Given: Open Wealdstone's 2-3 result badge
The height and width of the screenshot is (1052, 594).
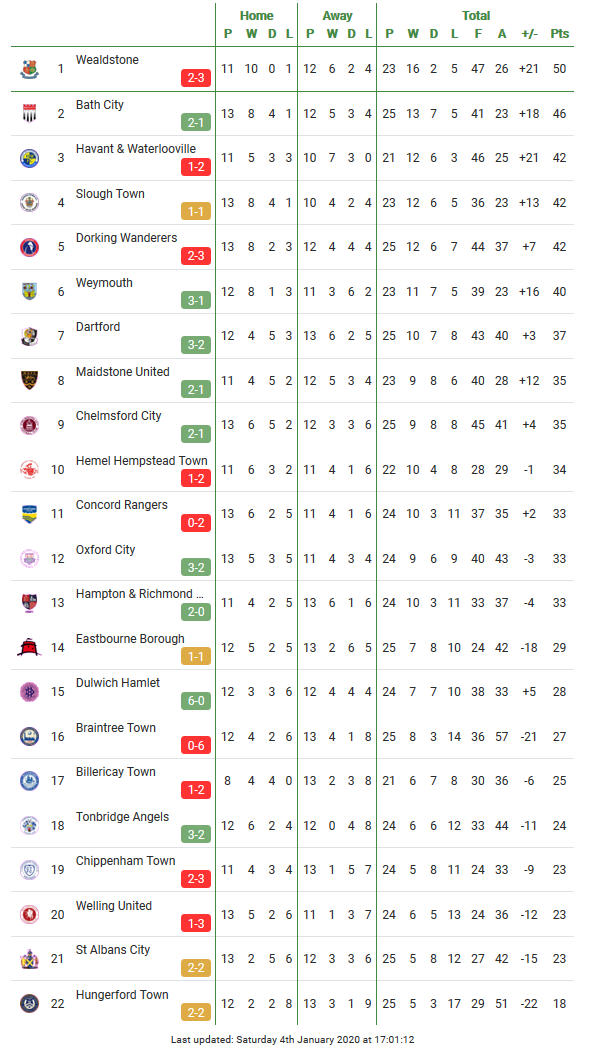Looking at the screenshot, I should pyautogui.click(x=196, y=78).
